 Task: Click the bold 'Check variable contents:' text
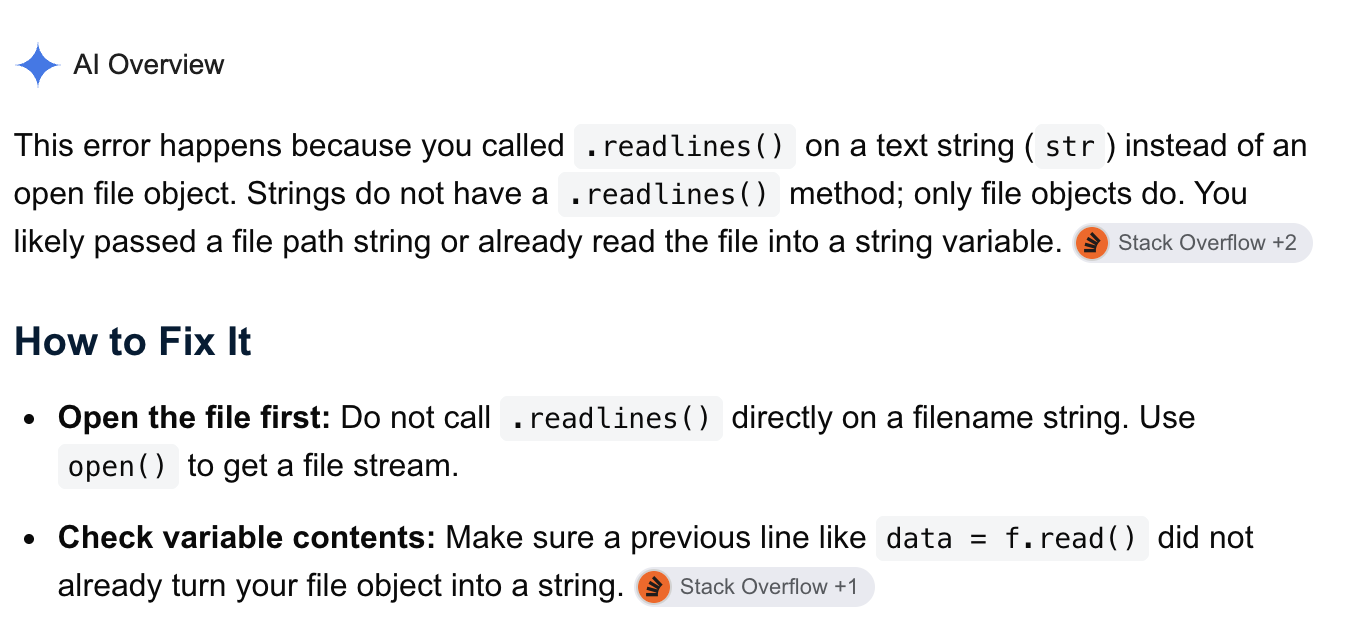(247, 538)
